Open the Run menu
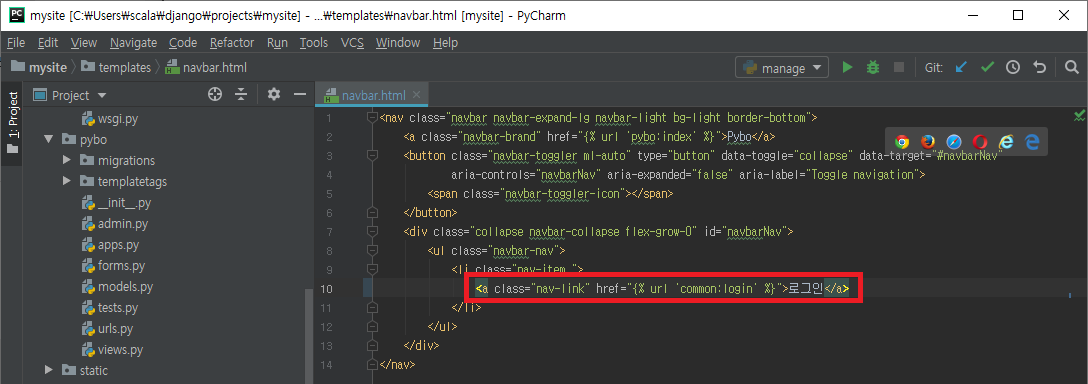This screenshot has width=1088, height=384. 278,43
